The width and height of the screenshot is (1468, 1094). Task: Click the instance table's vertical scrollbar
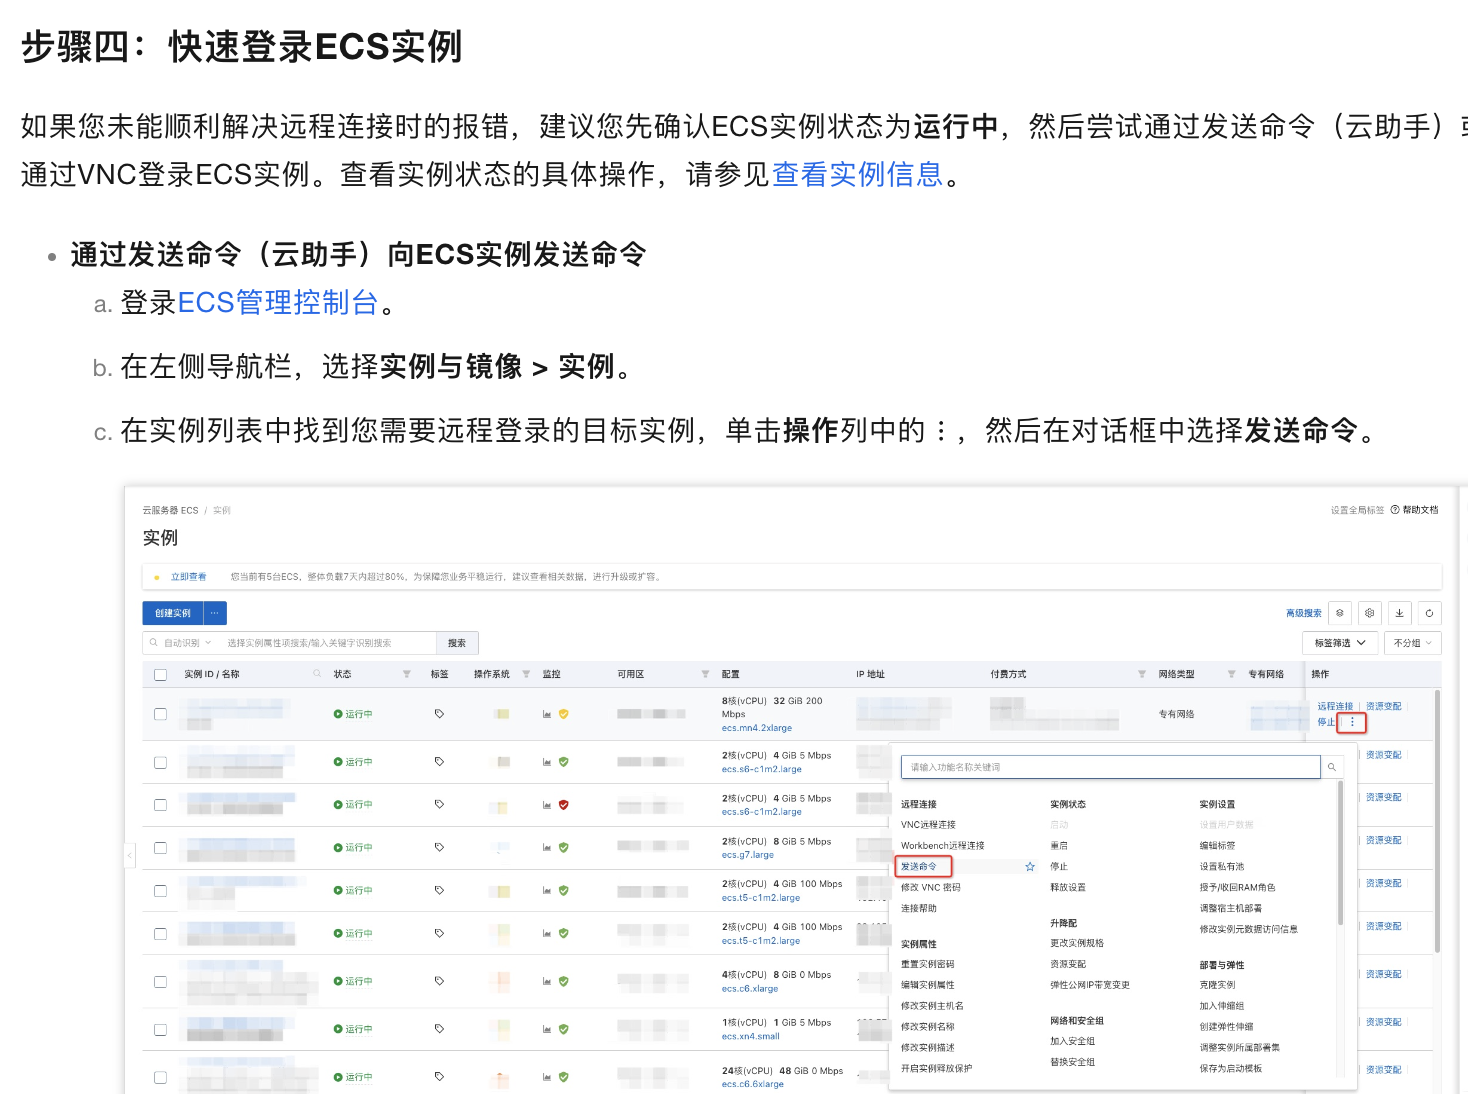[1437, 820]
